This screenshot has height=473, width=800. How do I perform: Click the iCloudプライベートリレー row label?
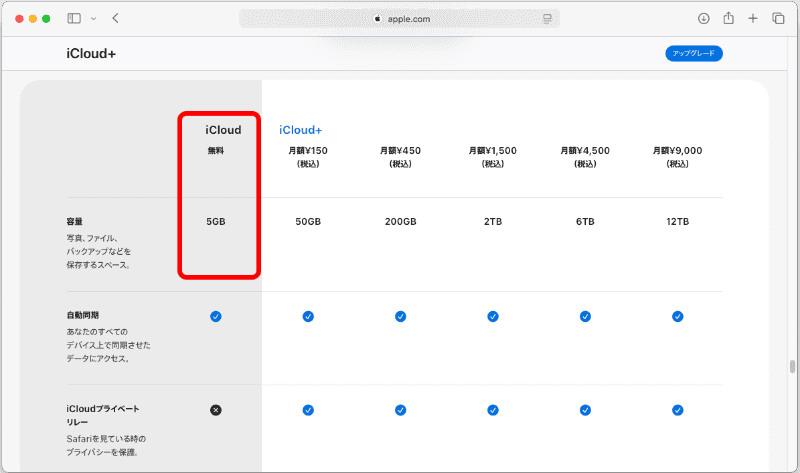pos(103,415)
